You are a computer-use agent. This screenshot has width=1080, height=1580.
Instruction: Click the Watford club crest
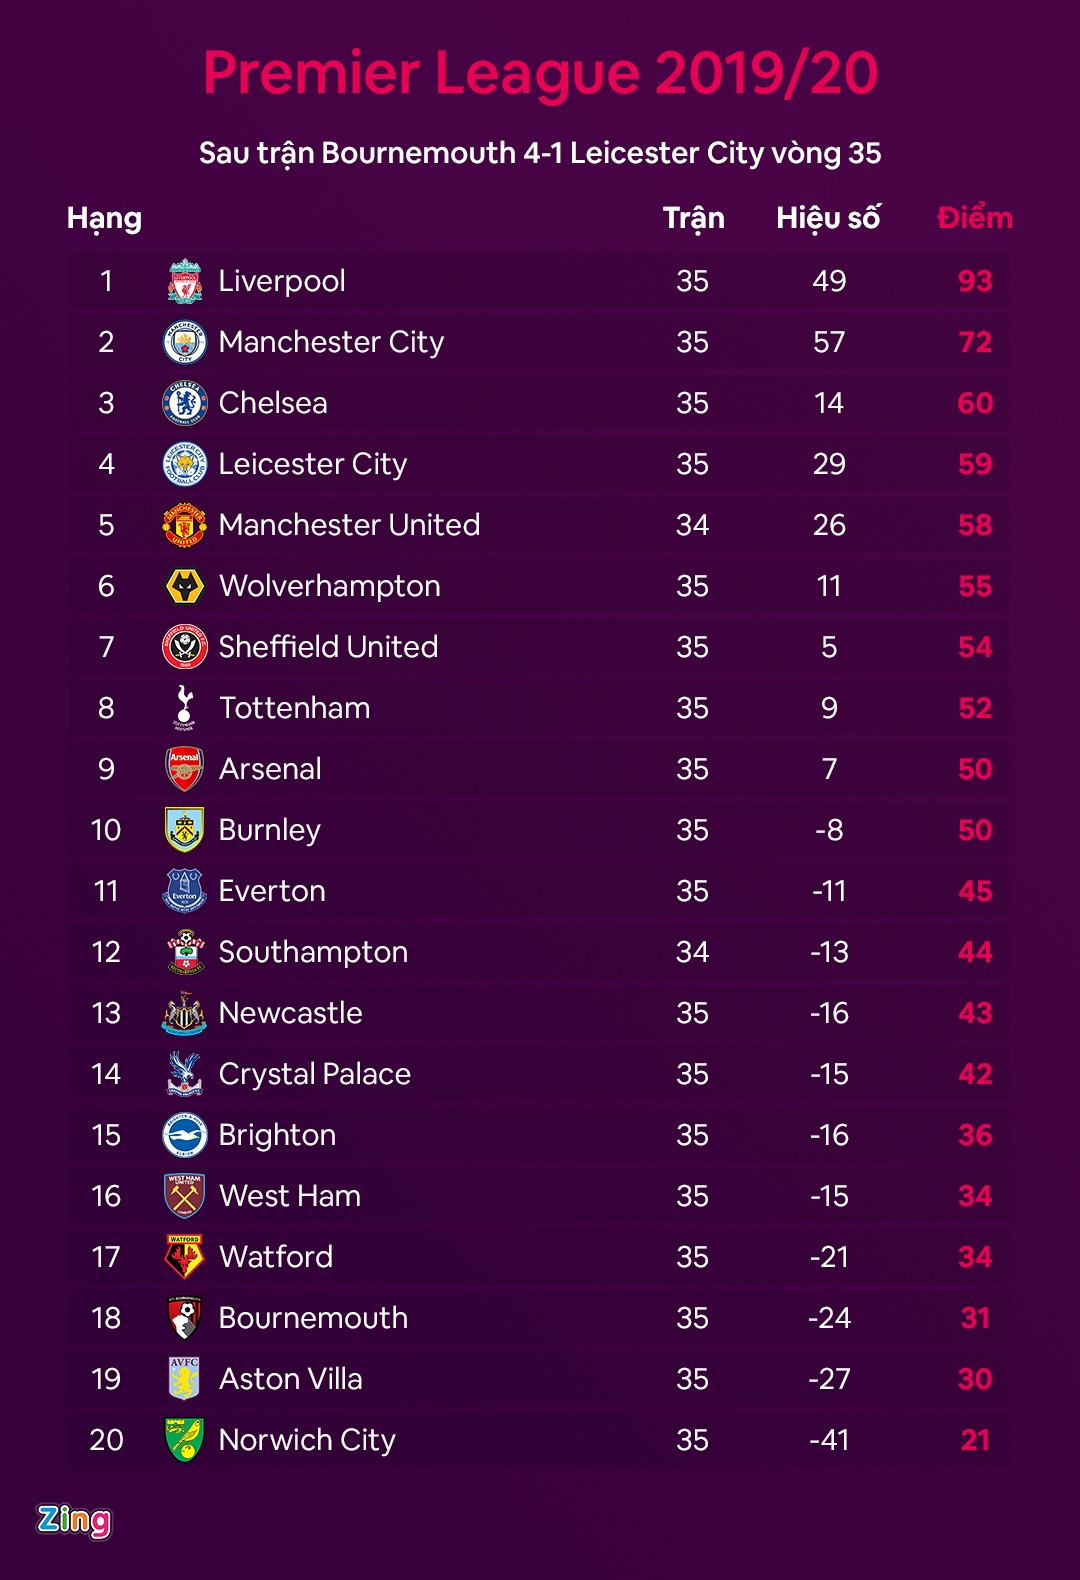coord(185,1257)
